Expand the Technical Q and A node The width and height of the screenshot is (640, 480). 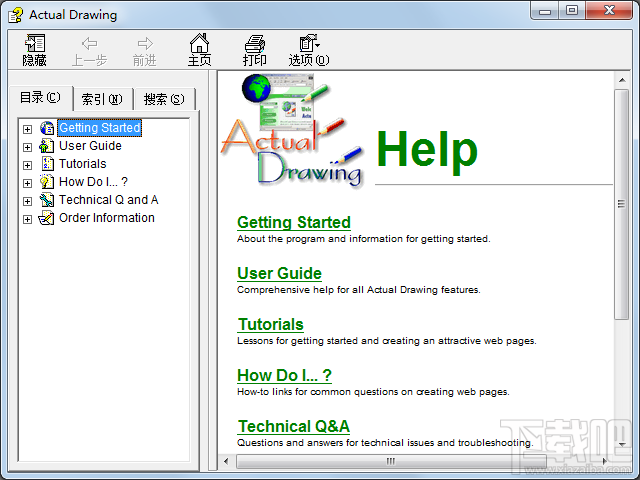click(x=27, y=201)
